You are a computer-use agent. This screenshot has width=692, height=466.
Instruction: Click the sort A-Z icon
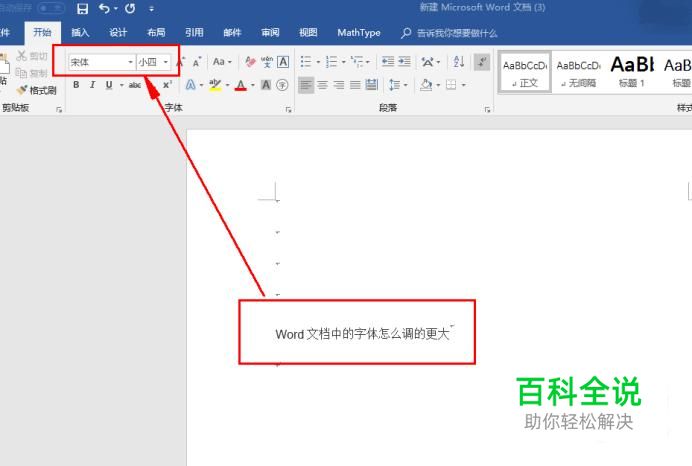pos(459,62)
